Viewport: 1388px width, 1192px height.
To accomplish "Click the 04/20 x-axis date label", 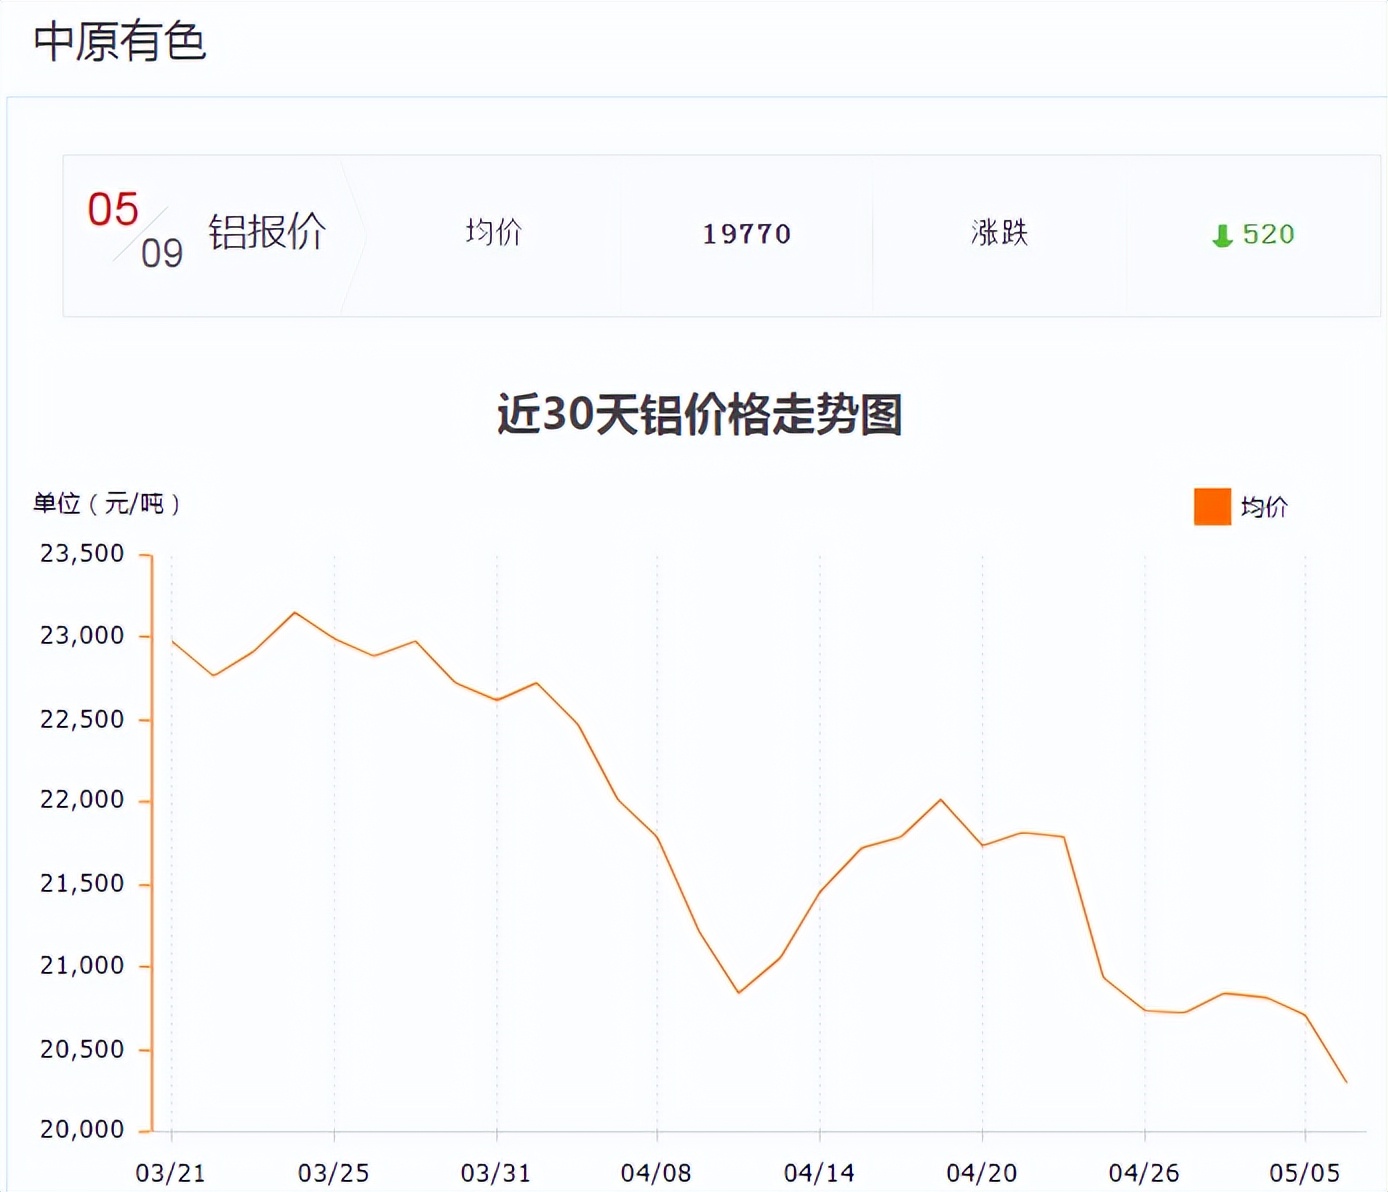I will pyautogui.click(x=982, y=1173).
